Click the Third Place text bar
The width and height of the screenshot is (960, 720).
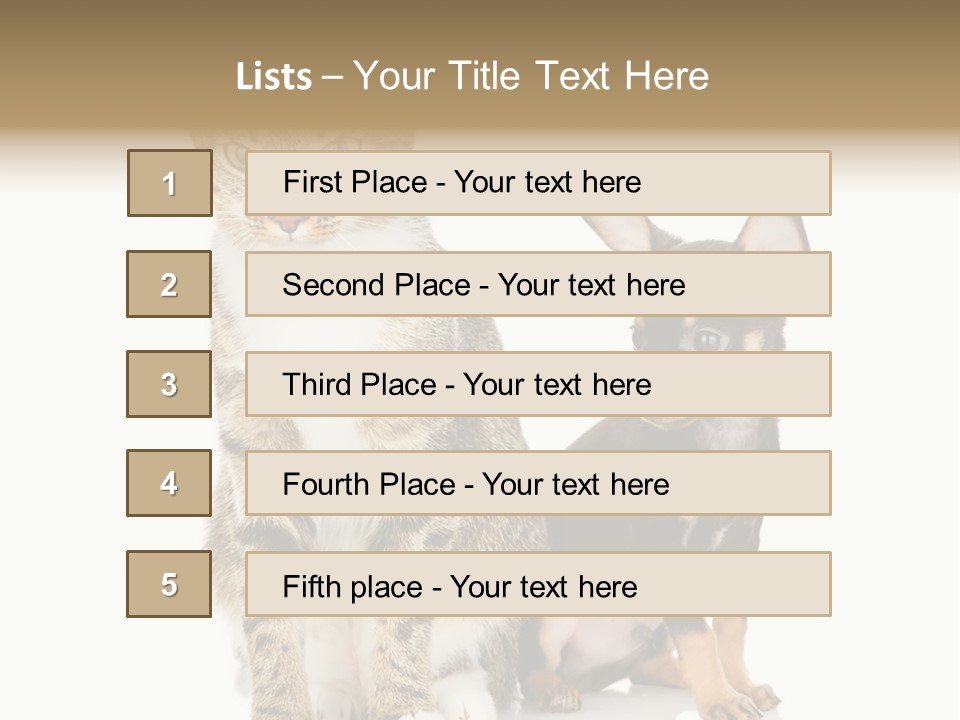pos(538,384)
